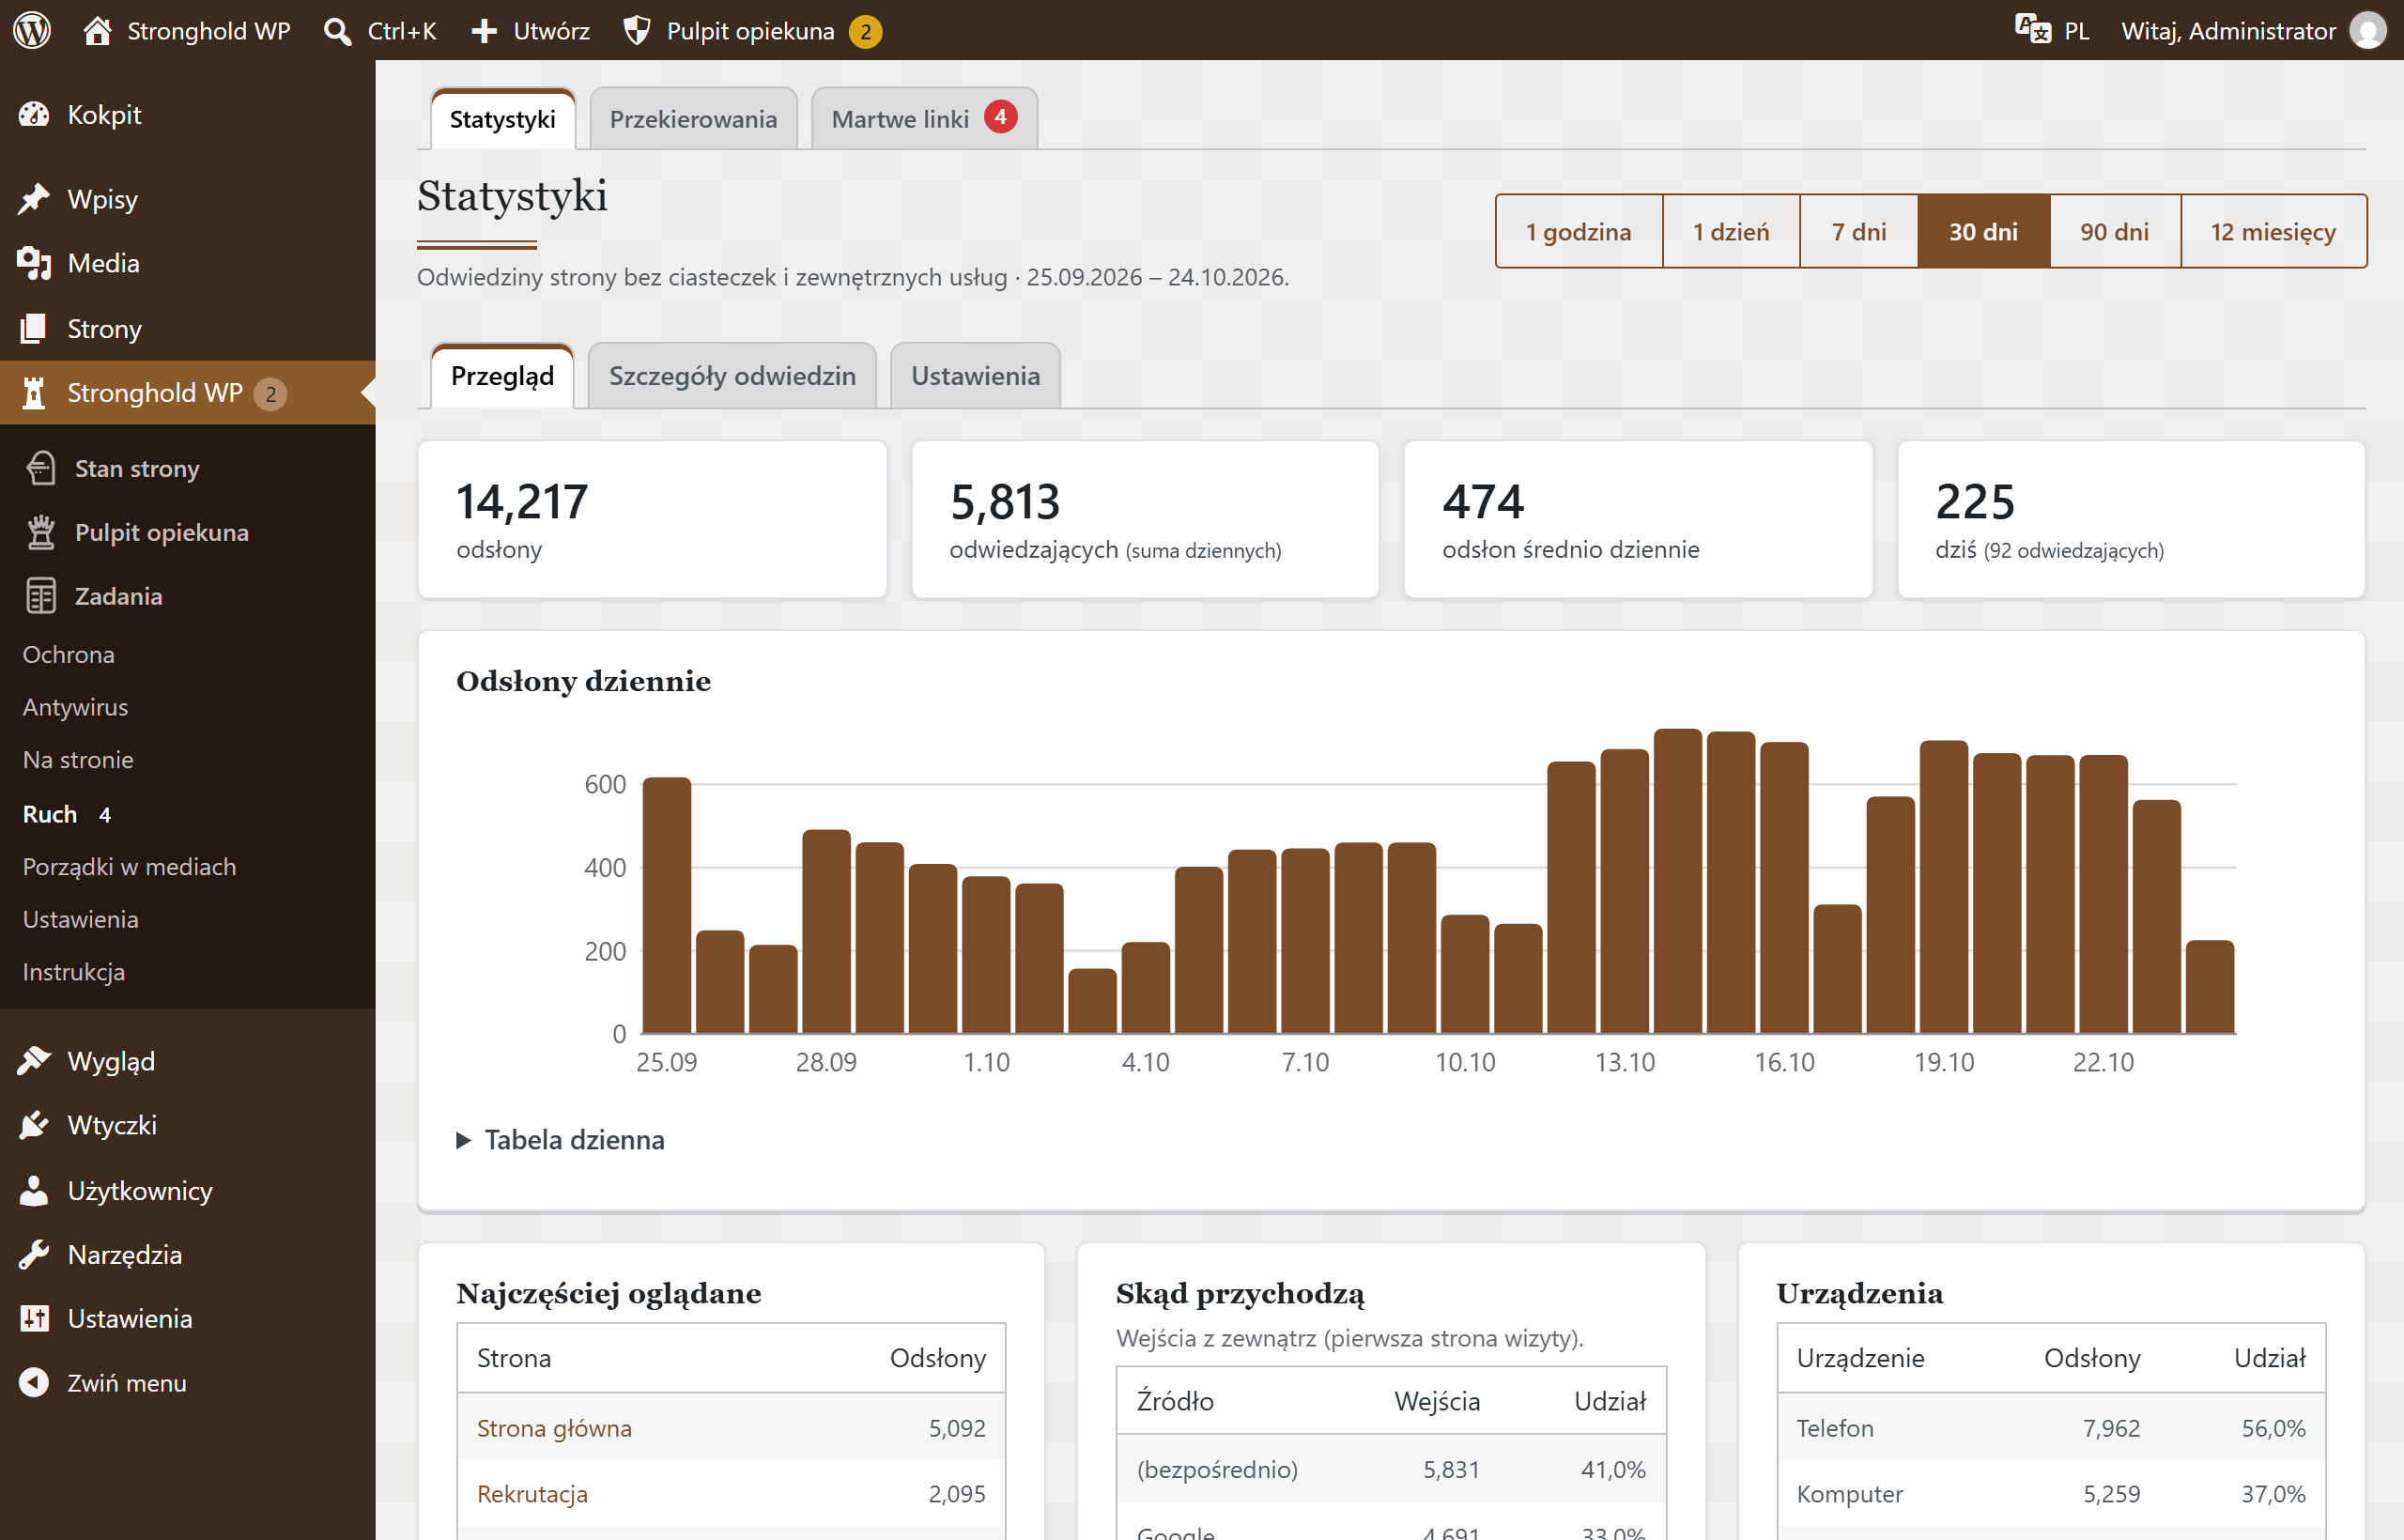The width and height of the screenshot is (2404, 1540).
Task: Click the Media icon in sidebar
Action: 34,263
